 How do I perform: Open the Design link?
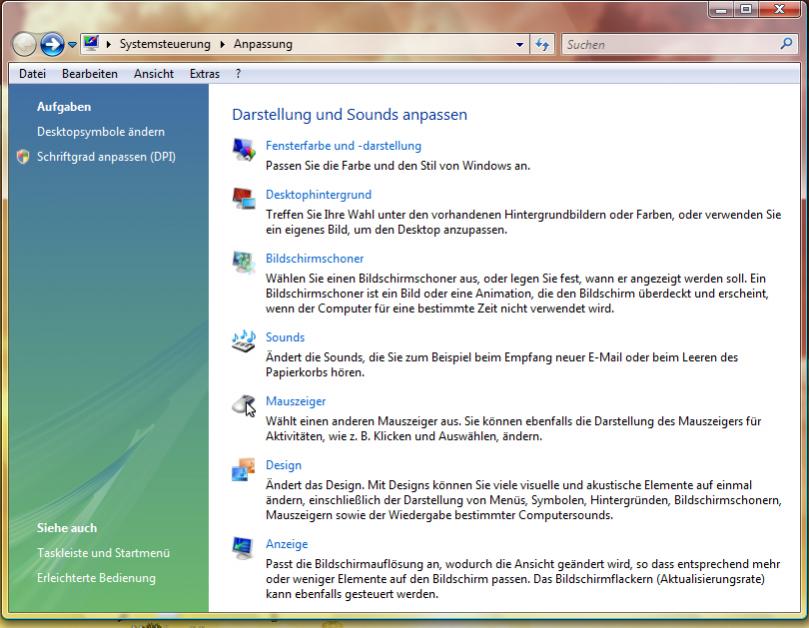click(283, 465)
